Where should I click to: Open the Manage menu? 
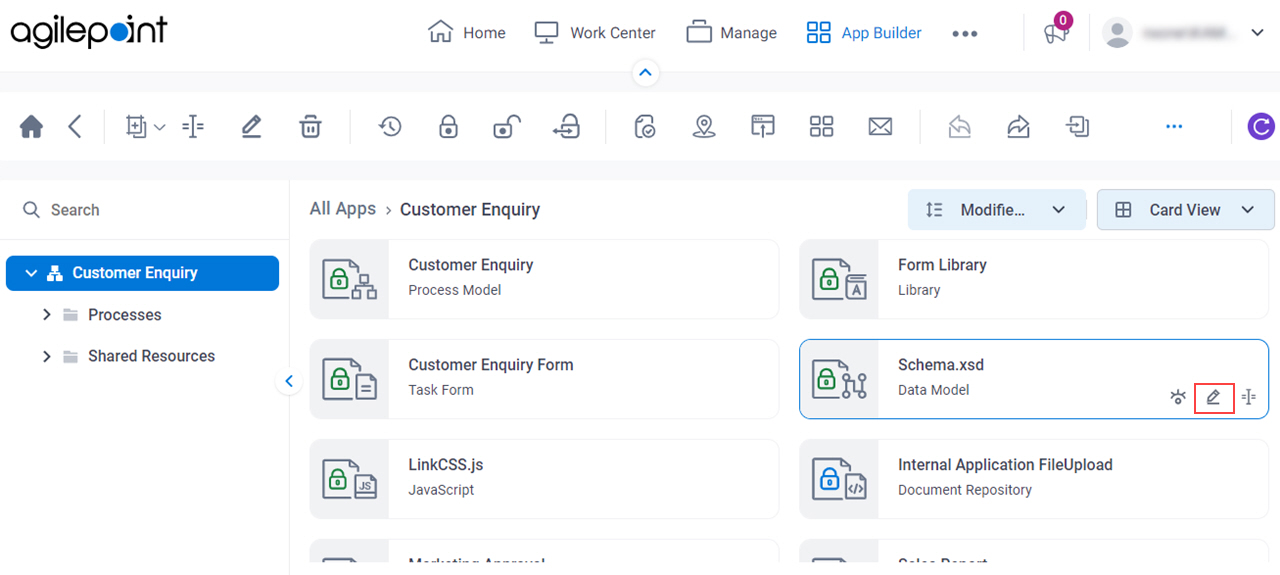[x=732, y=33]
